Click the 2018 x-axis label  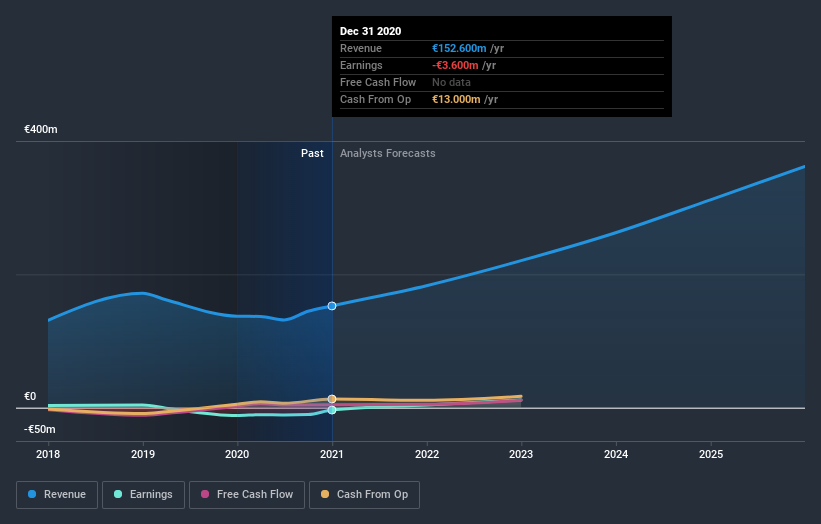pyautogui.click(x=48, y=454)
